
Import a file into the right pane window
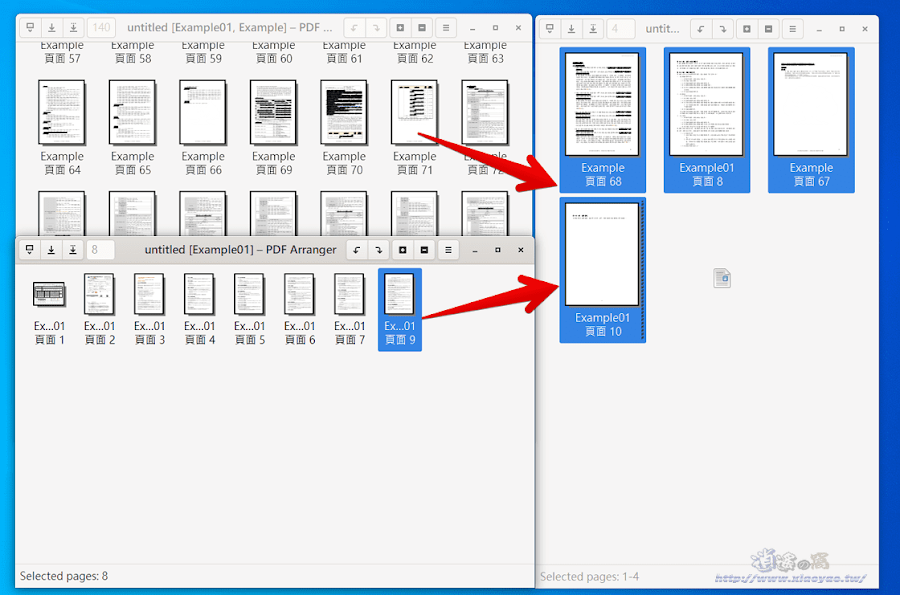[x=550, y=29]
